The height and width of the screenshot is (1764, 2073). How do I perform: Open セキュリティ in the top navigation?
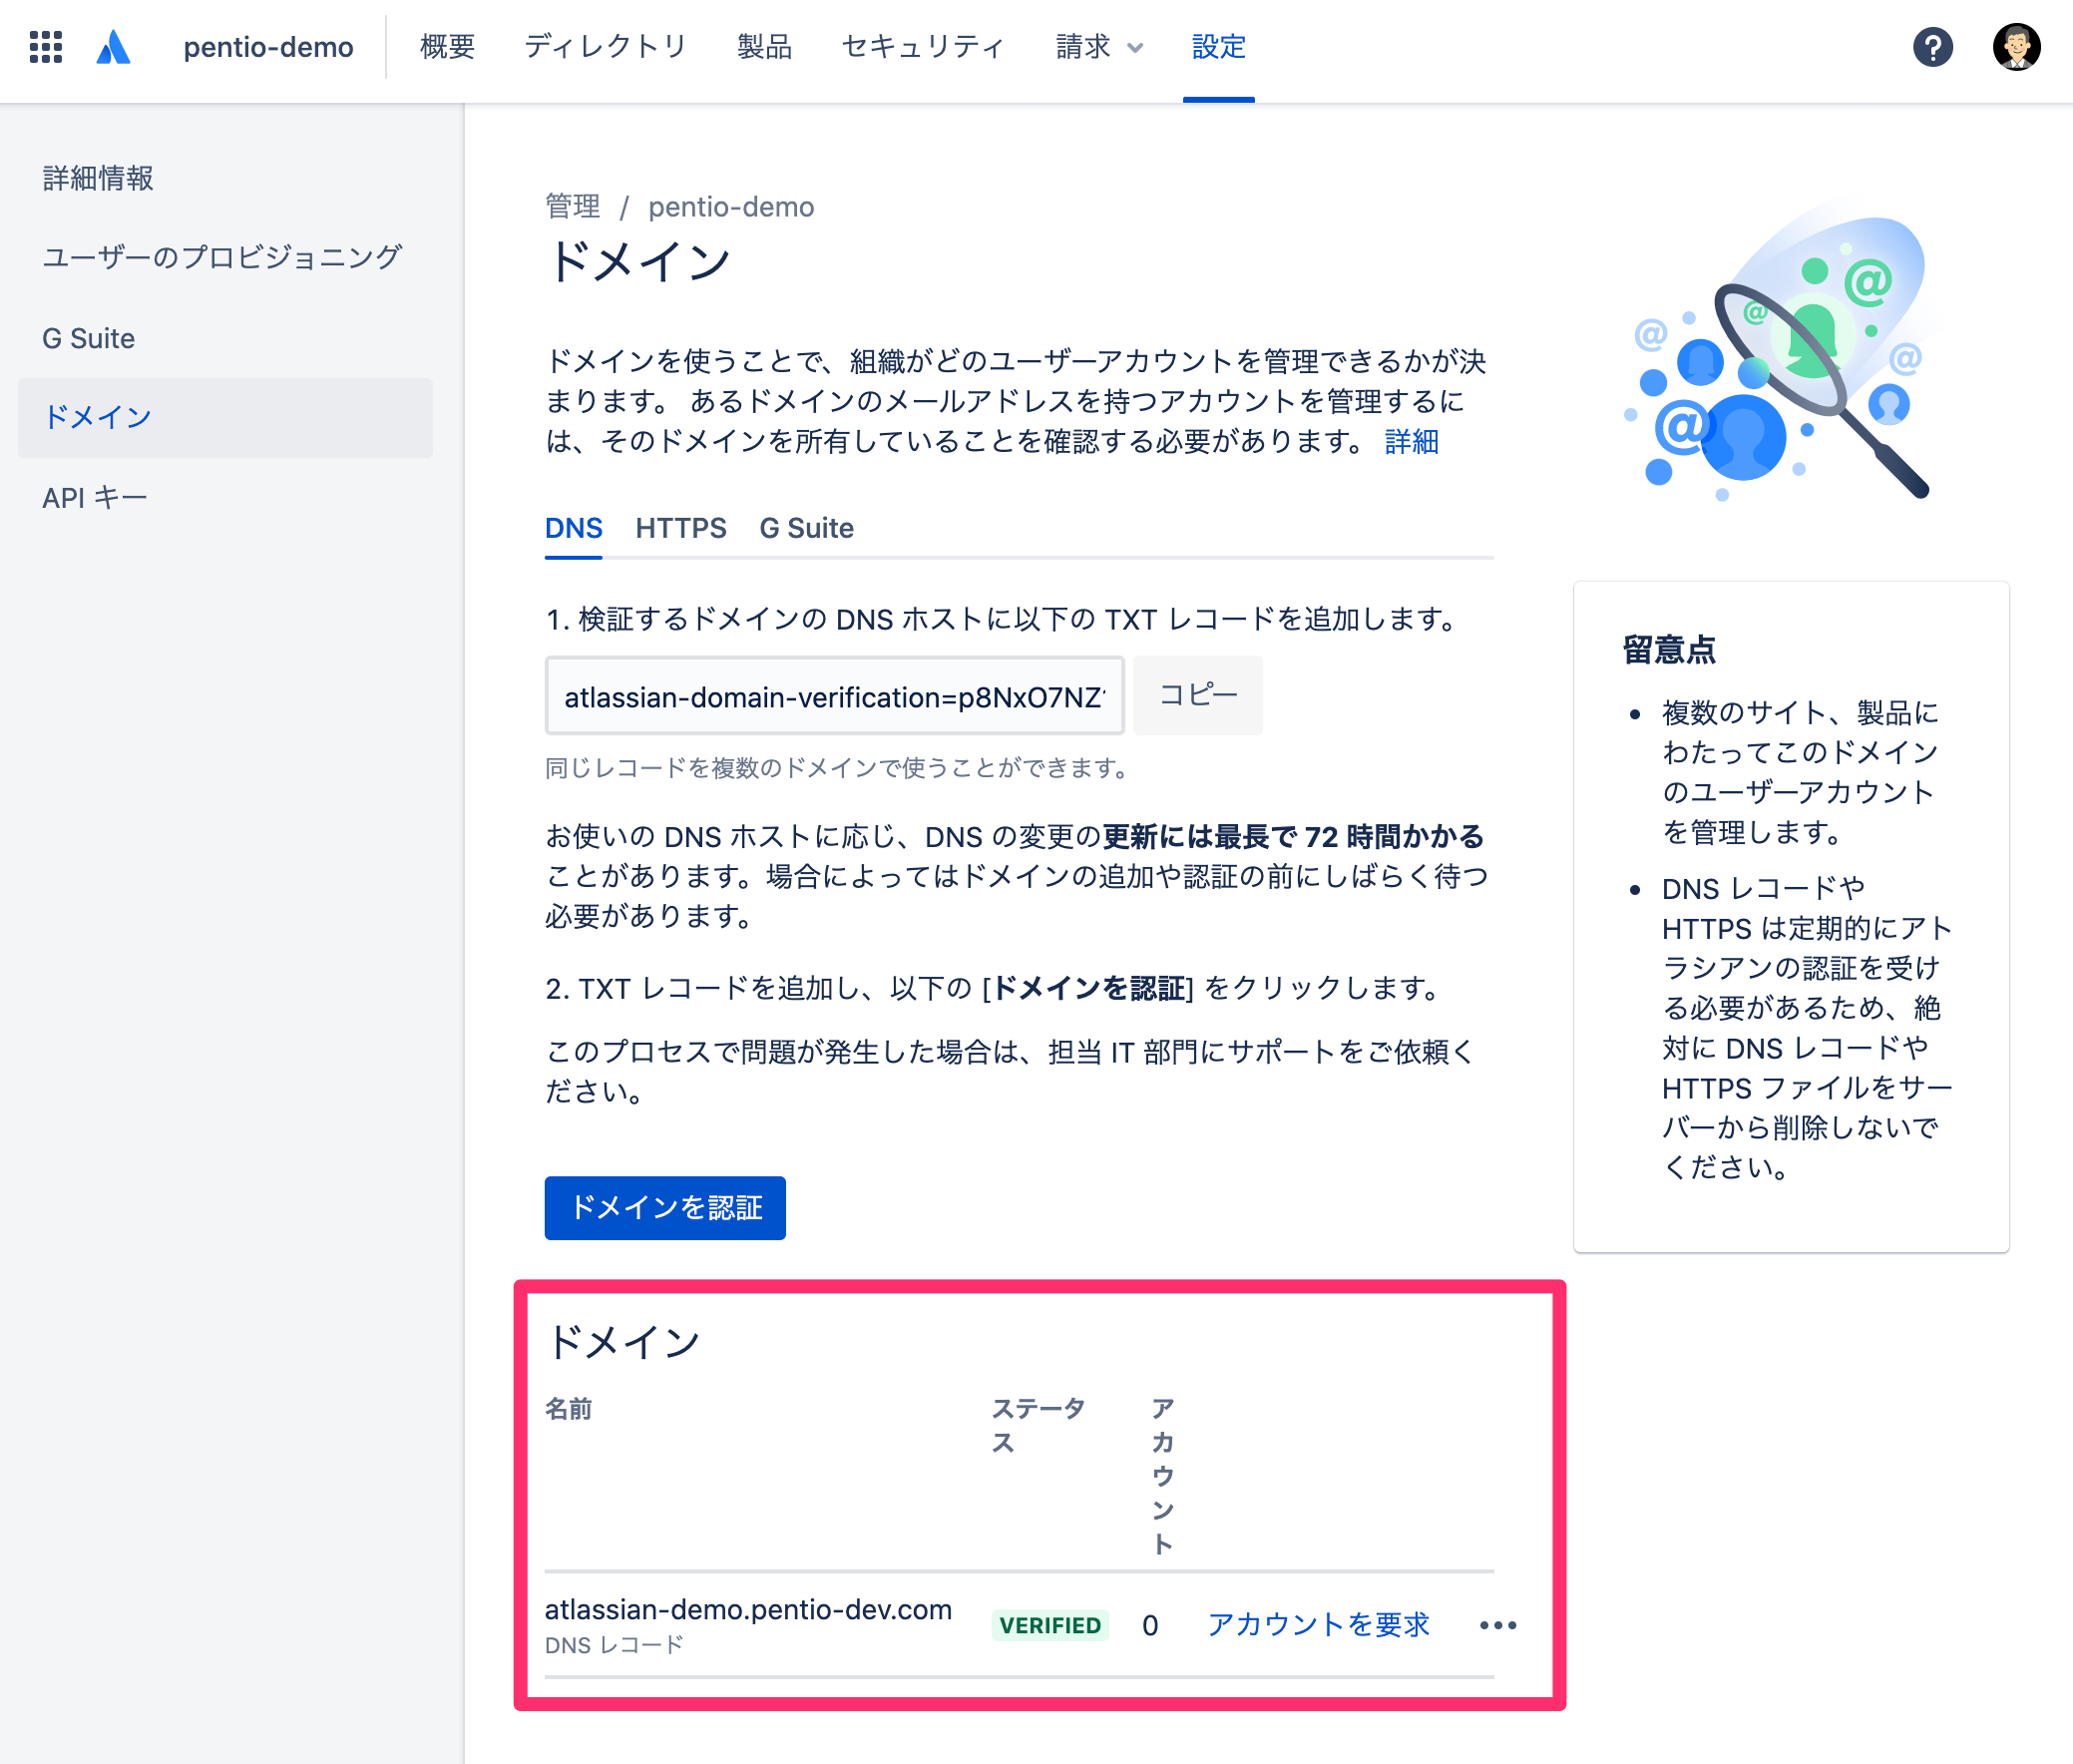[923, 47]
